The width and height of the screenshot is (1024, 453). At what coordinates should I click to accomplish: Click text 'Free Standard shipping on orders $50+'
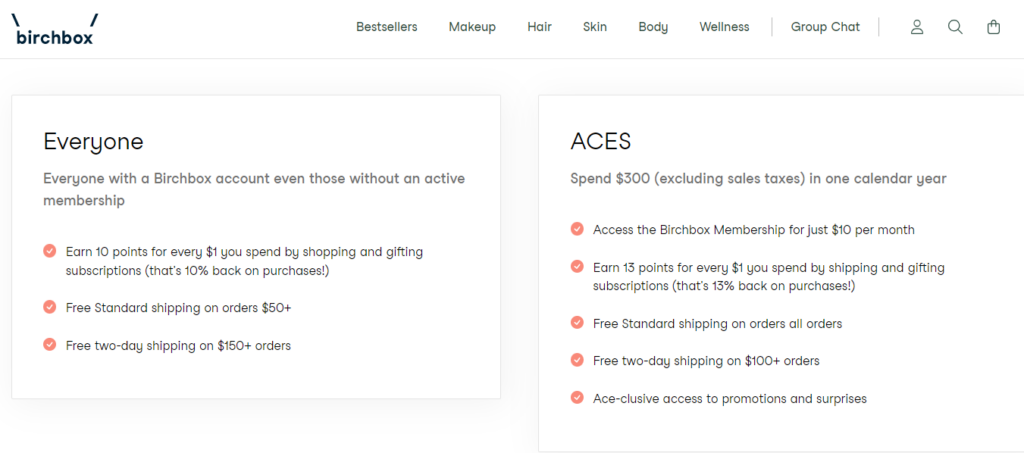pos(178,308)
